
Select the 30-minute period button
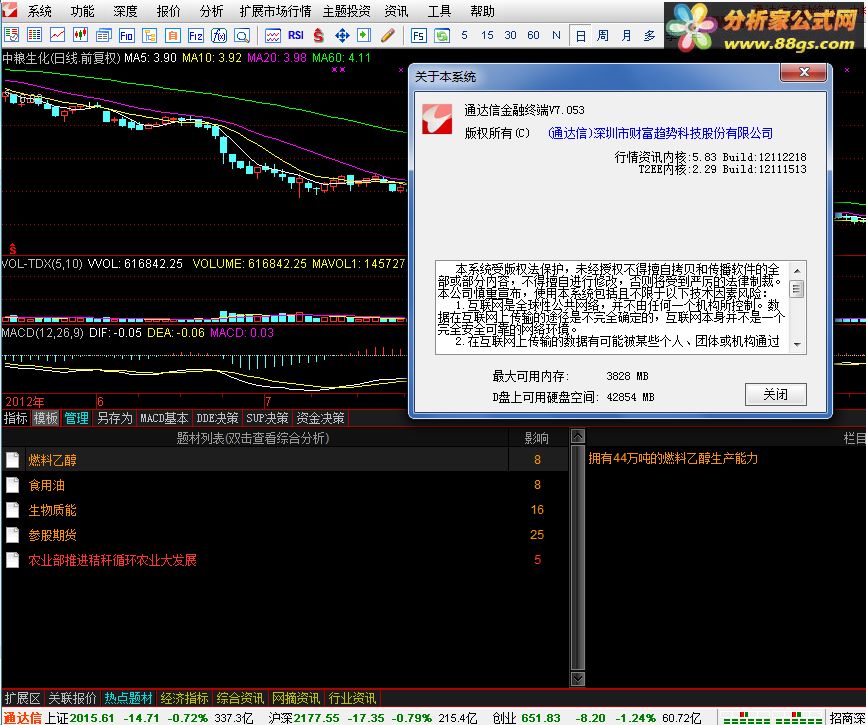click(510, 35)
